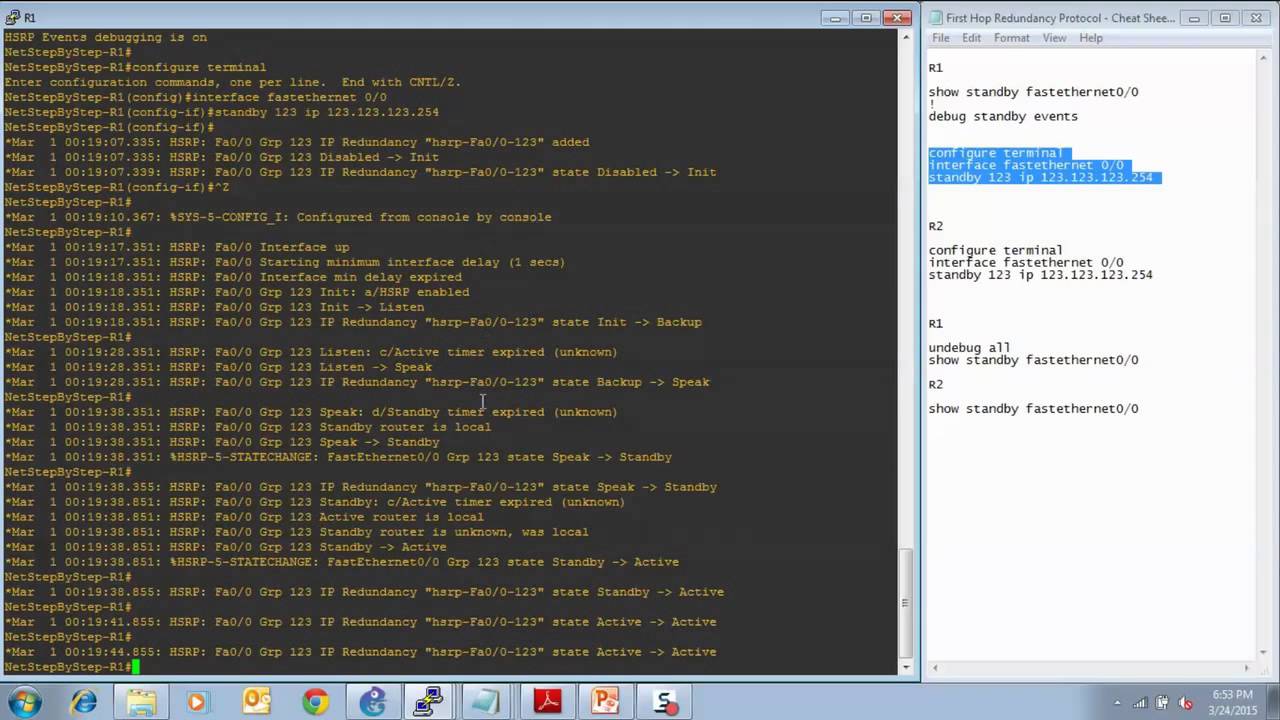Viewport: 1280px width, 720px height.
Task: Open the volume tray icon
Action: pyautogui.click(x=1187, y=702)
